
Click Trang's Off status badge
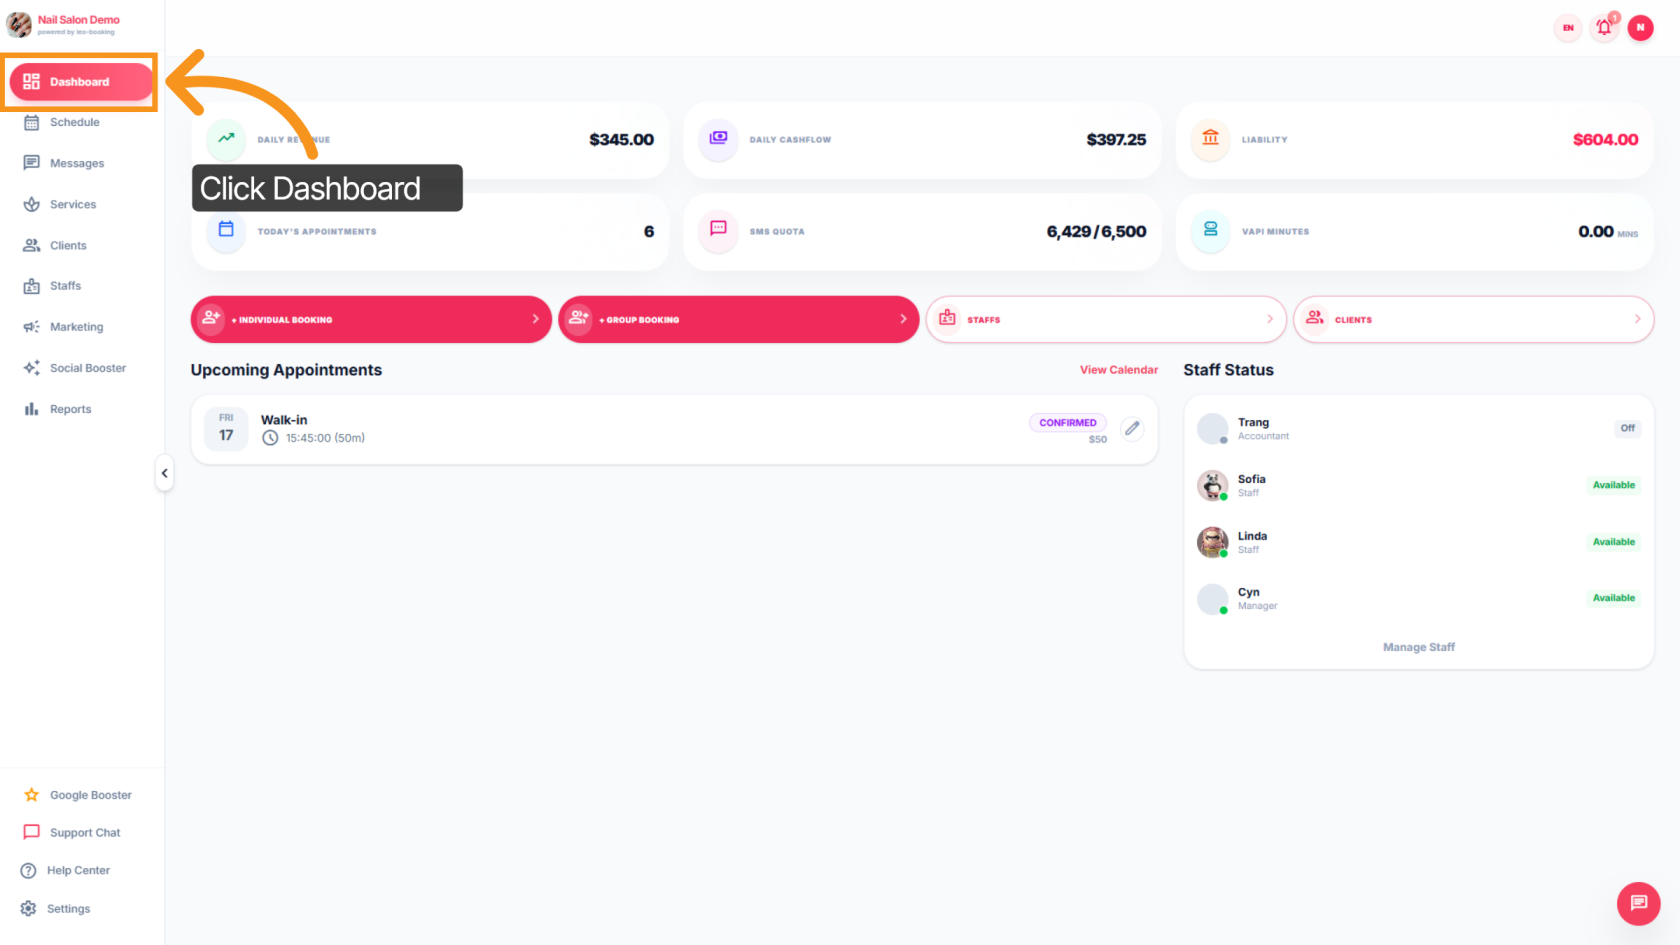pyautogui.click(x=1627, y=428)
